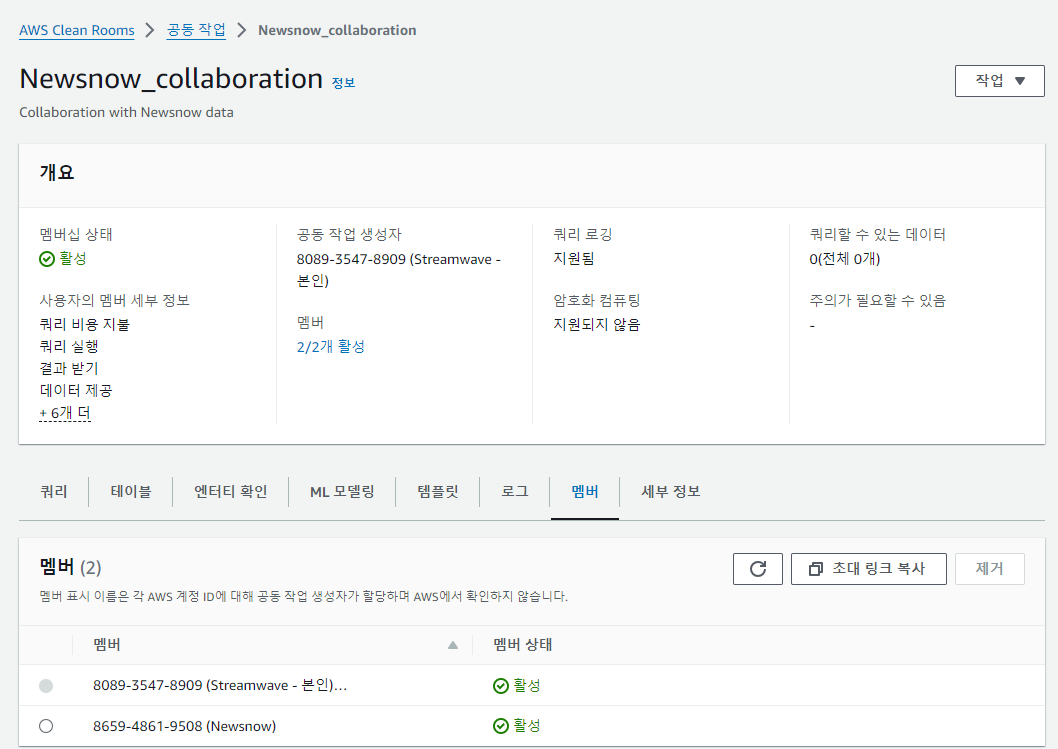Click the '결과 받기' ability text
Viewport: 1058px width, 749px height.
tap(69, 368)
